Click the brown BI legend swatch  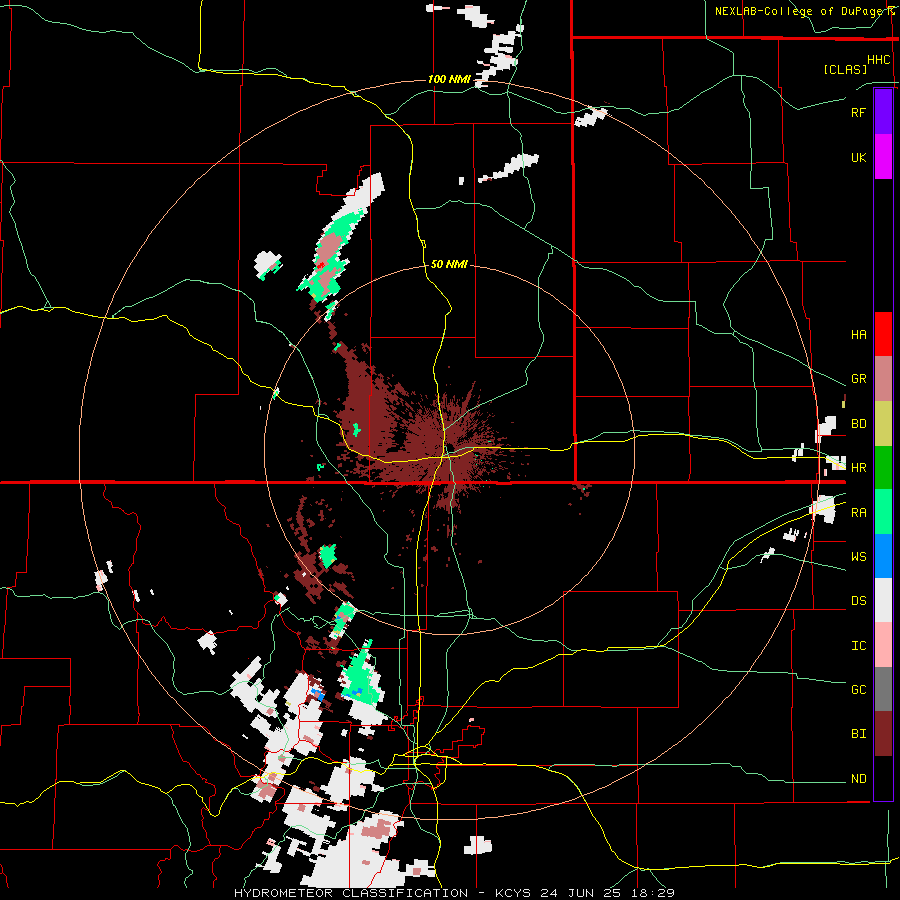coord(883,734)
